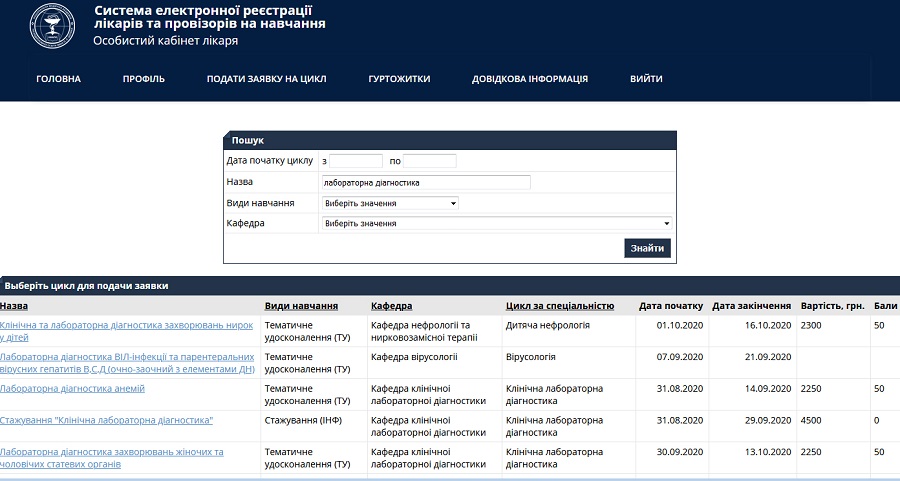This screenshot has width=900, height=481.
Task: Open Стажування "Клінічна лабораторна діагностика" link
Action: pos(106,420)
